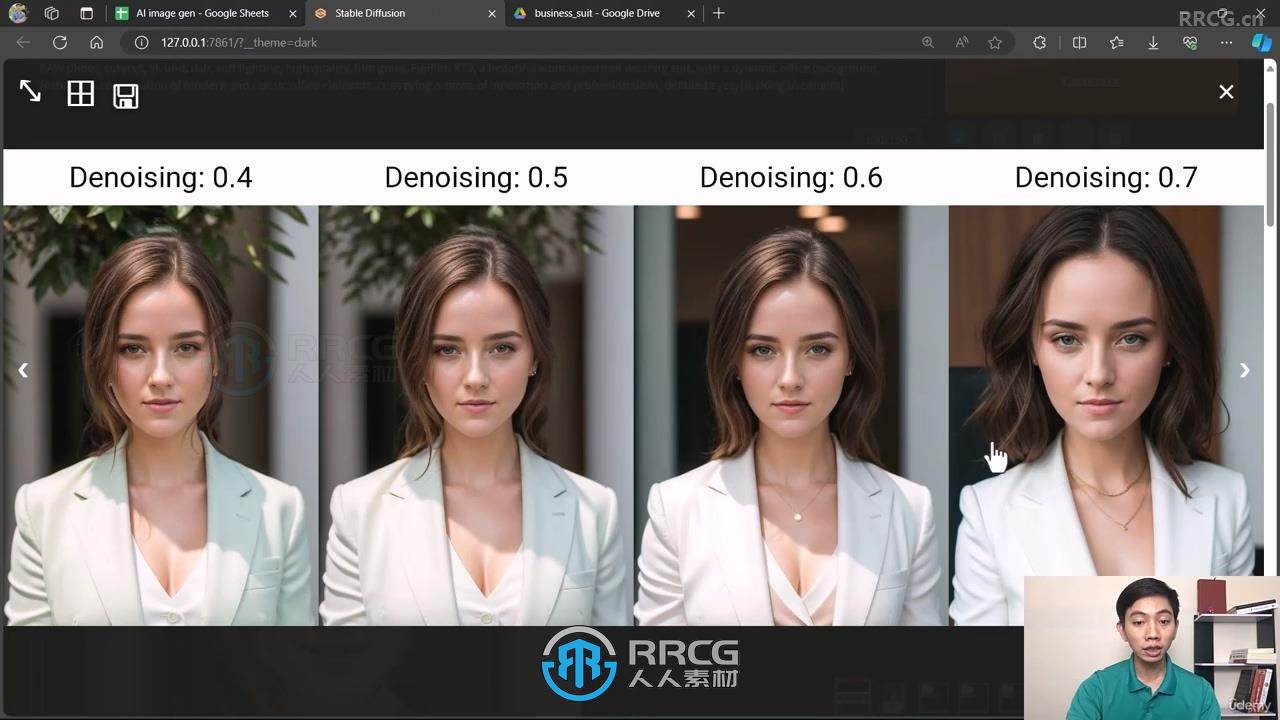Click the browser back arrow

pos(23,42)
